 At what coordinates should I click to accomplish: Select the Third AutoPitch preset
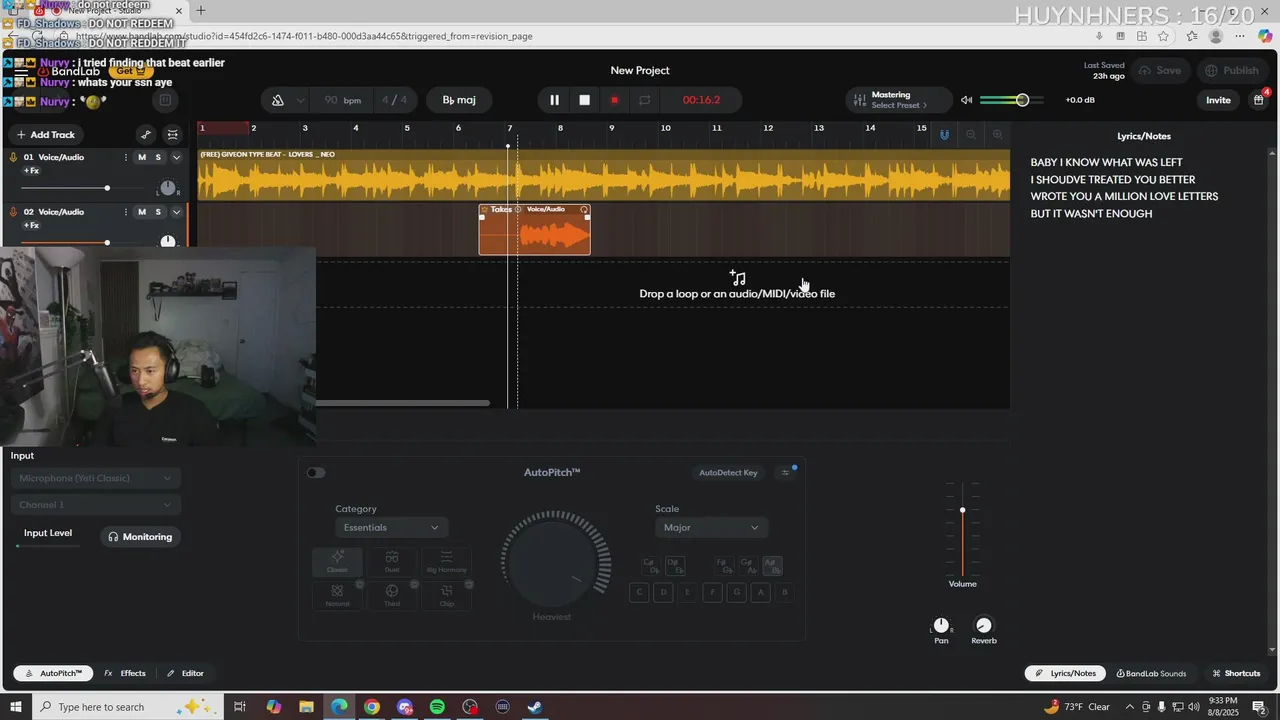392,596
